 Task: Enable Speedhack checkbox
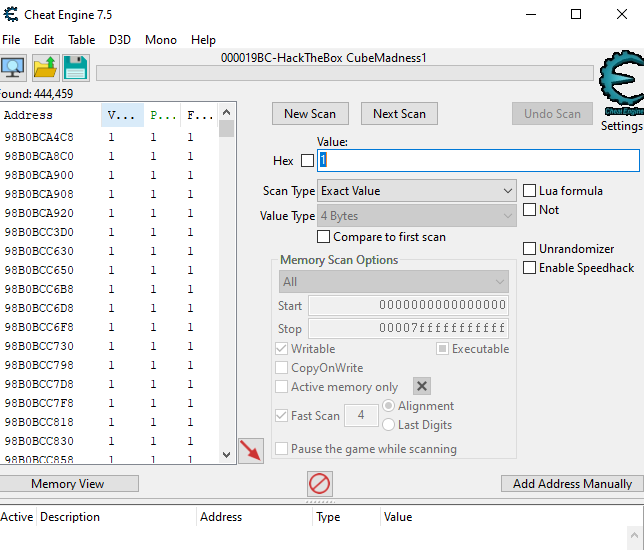click(x=529, y=267)
